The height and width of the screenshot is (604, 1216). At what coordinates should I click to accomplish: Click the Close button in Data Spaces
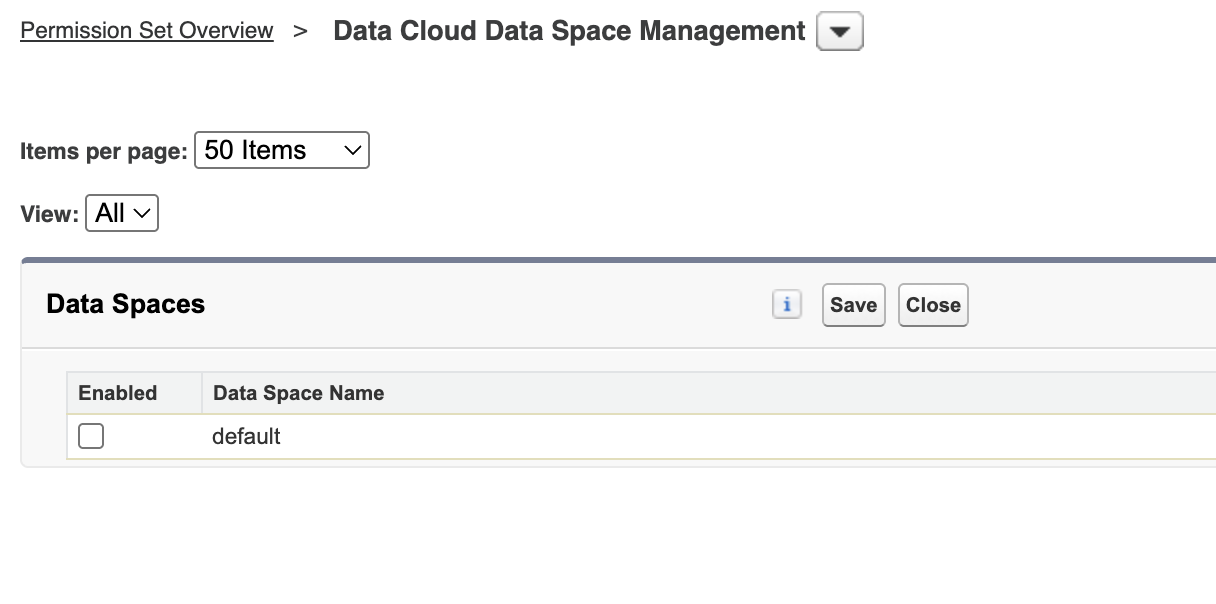point(933,305)
